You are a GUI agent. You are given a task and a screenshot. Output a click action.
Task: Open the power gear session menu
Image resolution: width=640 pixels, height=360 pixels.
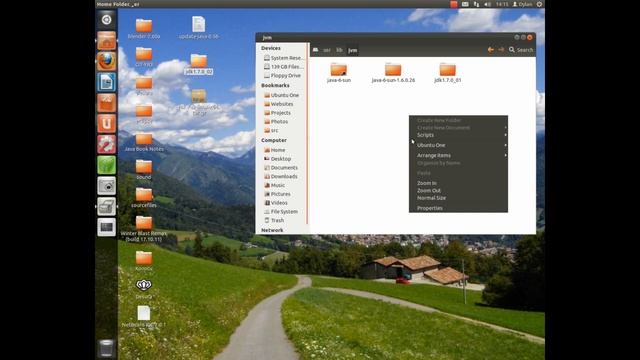pyautogui.click(x=539, y=4)
